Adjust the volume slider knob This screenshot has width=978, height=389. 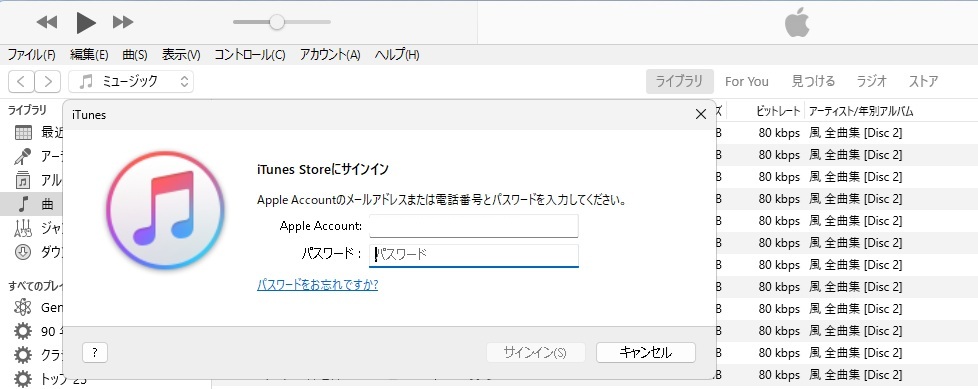[x=277, y=22]
